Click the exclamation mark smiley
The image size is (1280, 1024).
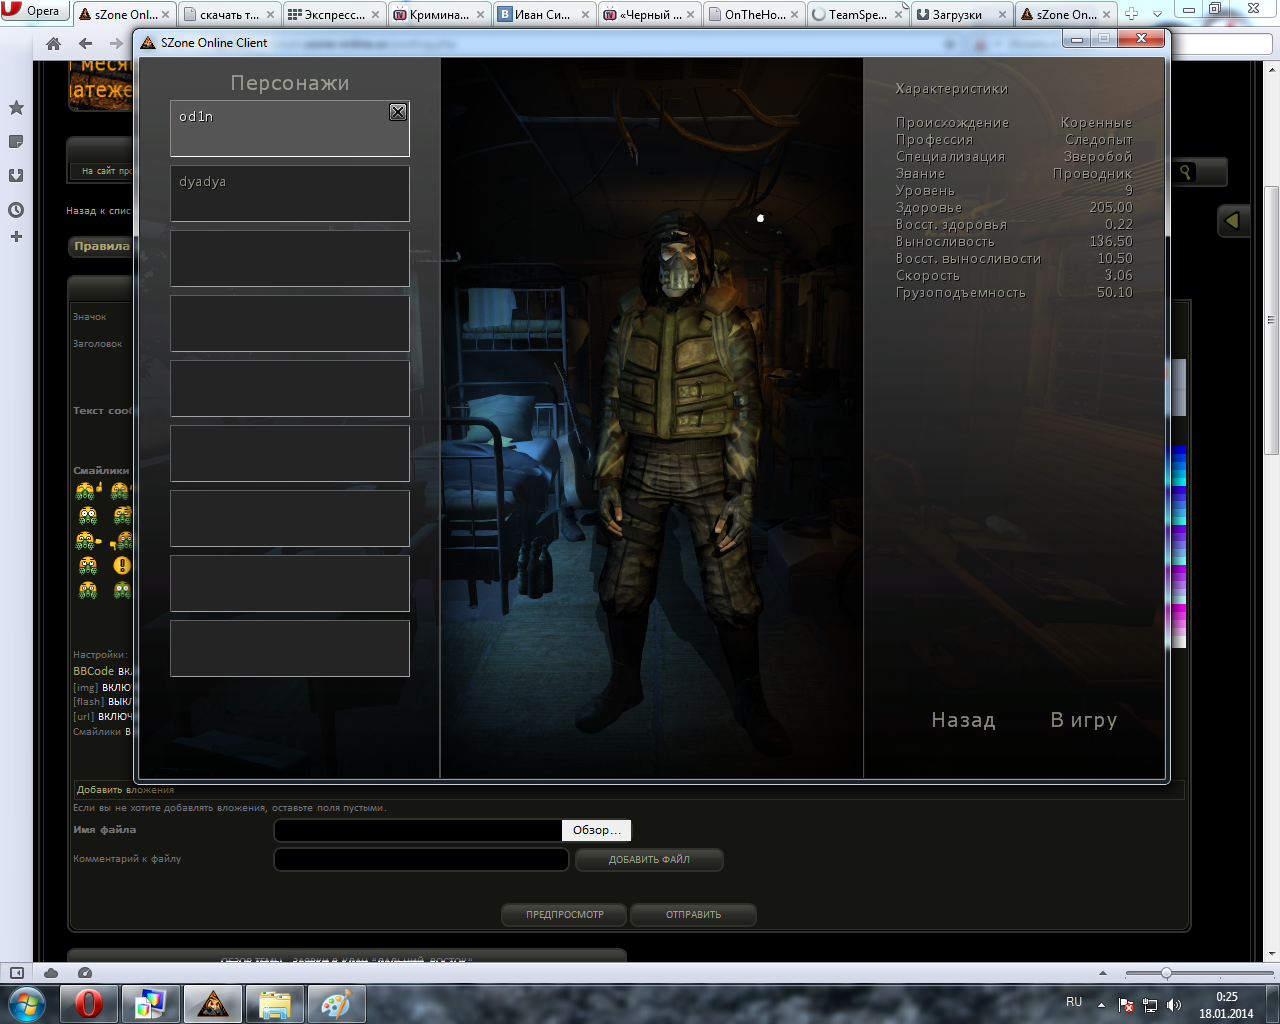pos(122,565)
